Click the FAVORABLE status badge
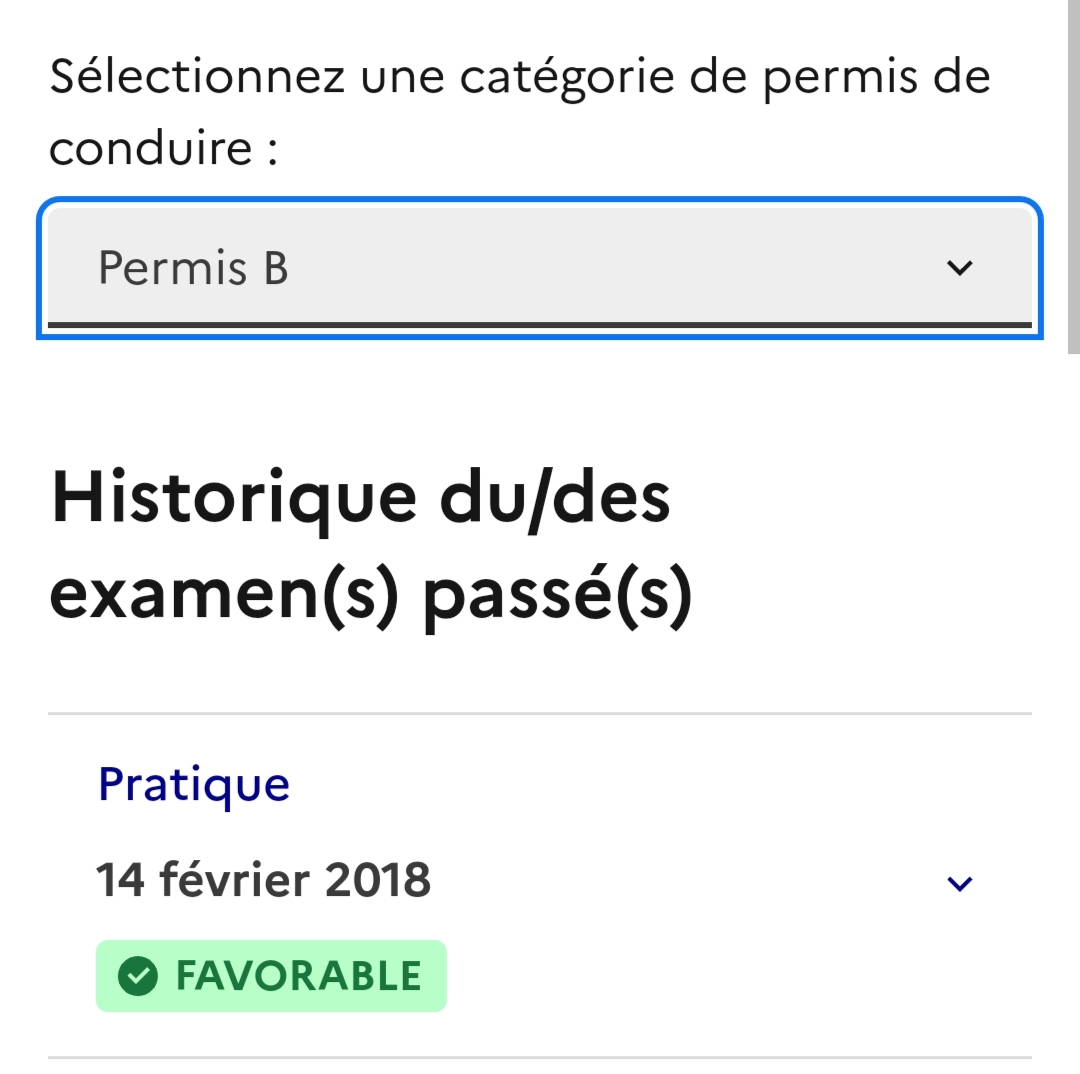Image resolution: width=1080 pixels, height=1074 pixels. (271, 976)
